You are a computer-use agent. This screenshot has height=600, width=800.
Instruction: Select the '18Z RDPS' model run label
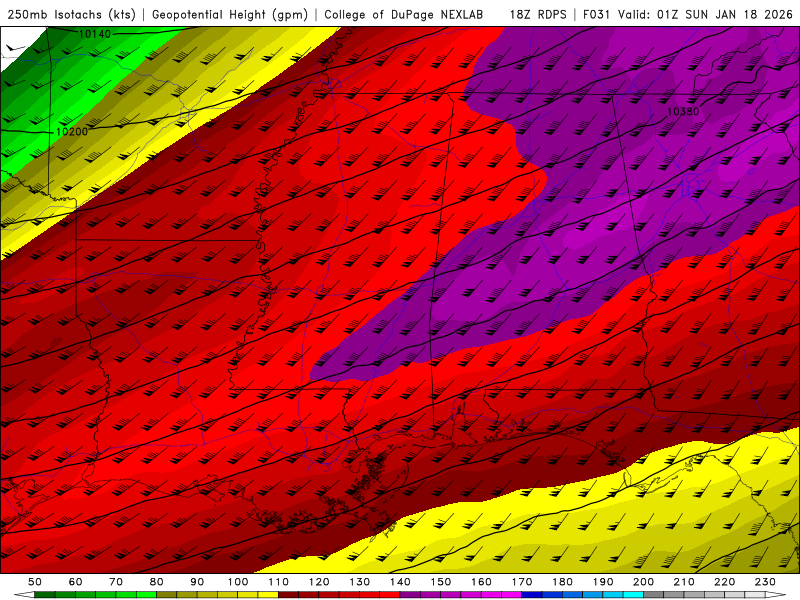pyautogui.click(x=538, y=14)
